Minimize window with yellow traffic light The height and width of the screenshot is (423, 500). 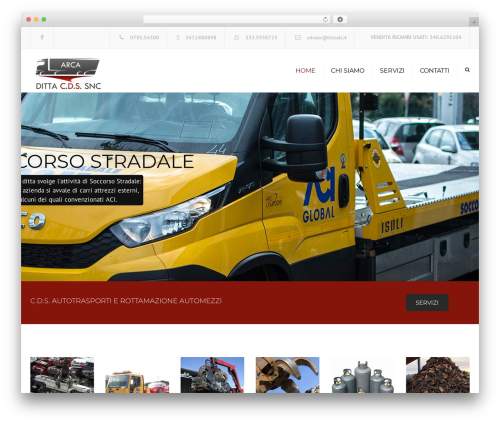[36, 20]
